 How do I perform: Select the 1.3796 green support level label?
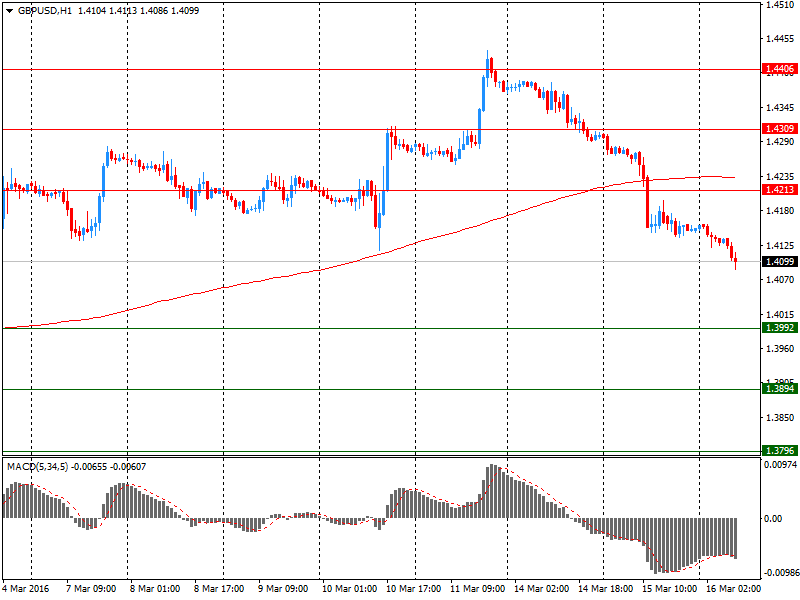click(780, 451)
